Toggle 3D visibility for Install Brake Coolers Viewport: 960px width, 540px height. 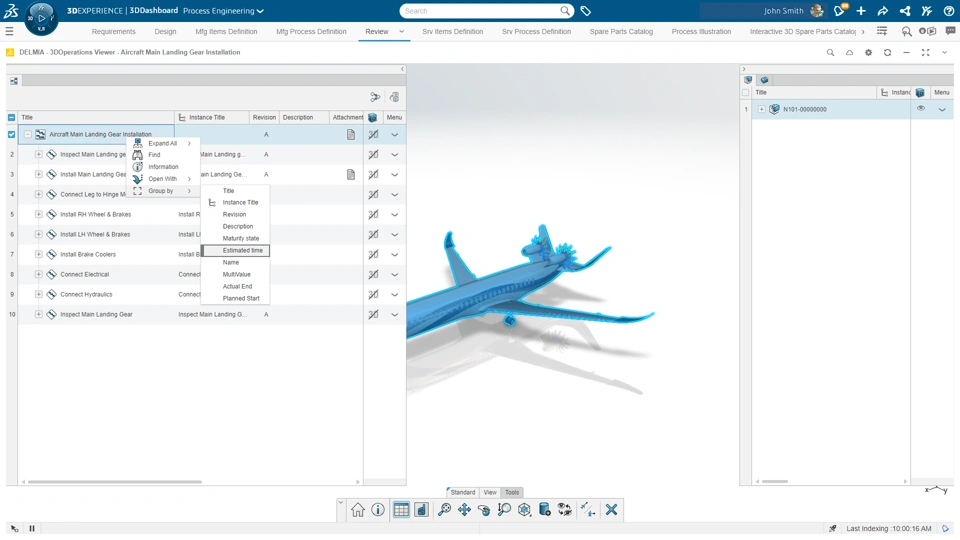tap(373, 254)
